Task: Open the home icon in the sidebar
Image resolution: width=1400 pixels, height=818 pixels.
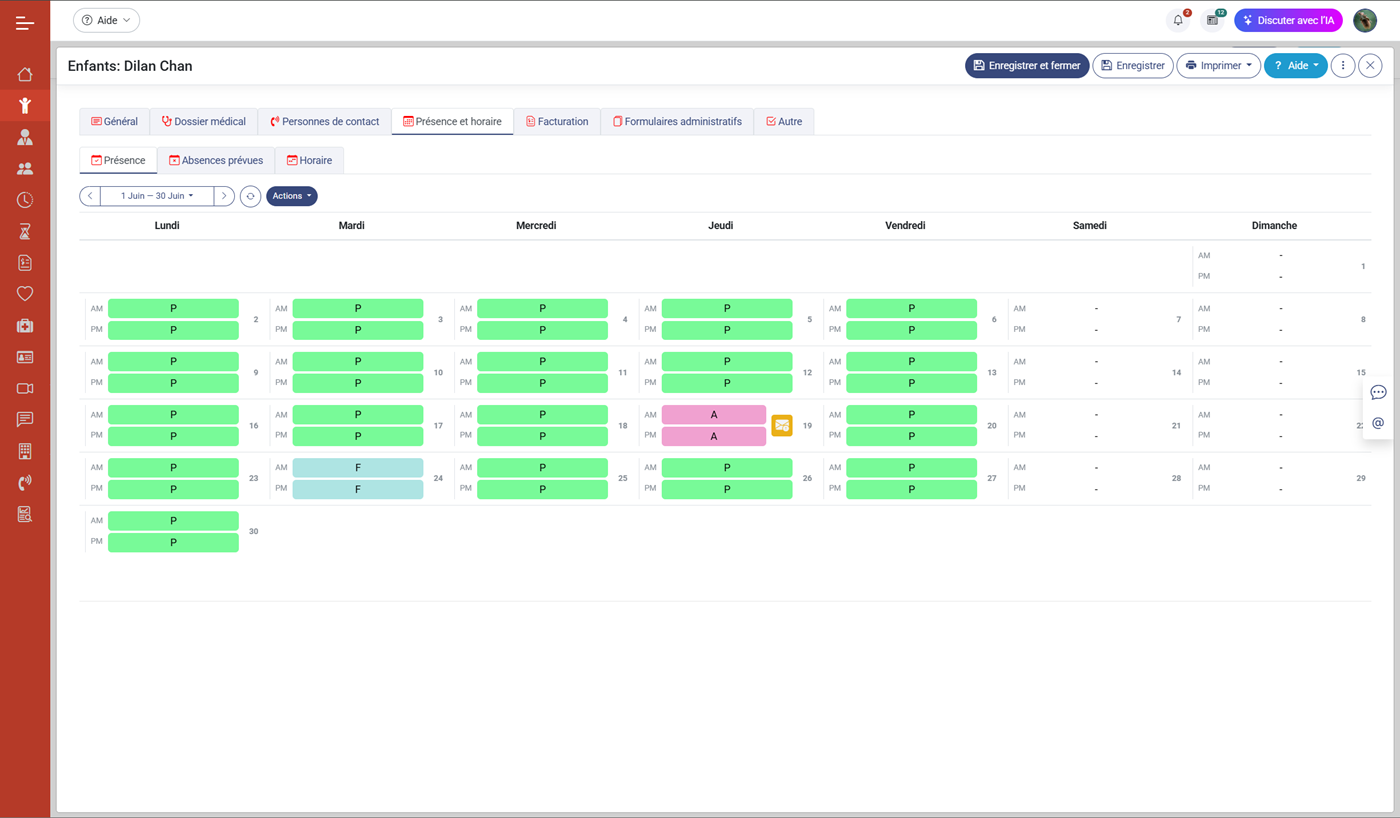Action: tap(25, 74)
